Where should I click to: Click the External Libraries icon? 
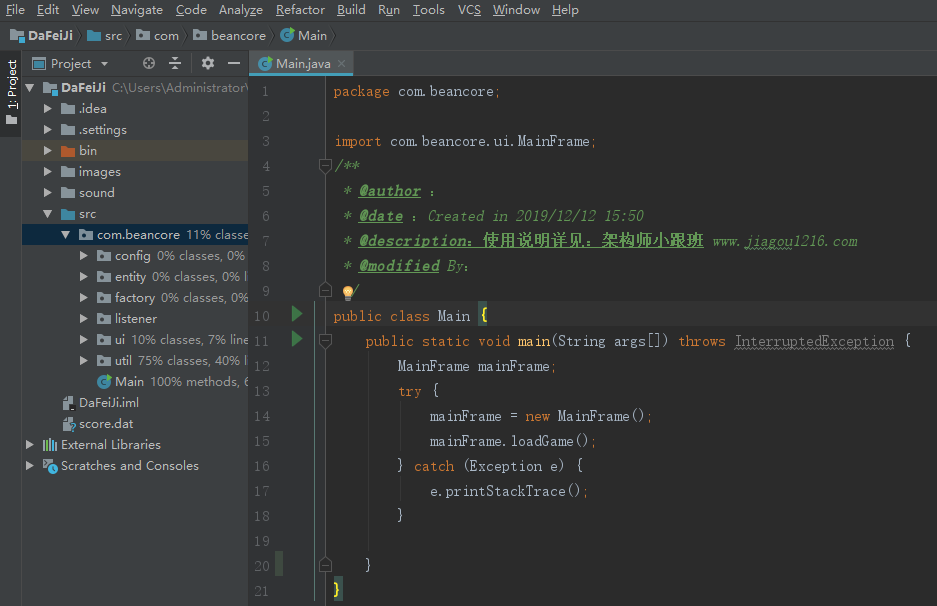click(x=50, y=445)
